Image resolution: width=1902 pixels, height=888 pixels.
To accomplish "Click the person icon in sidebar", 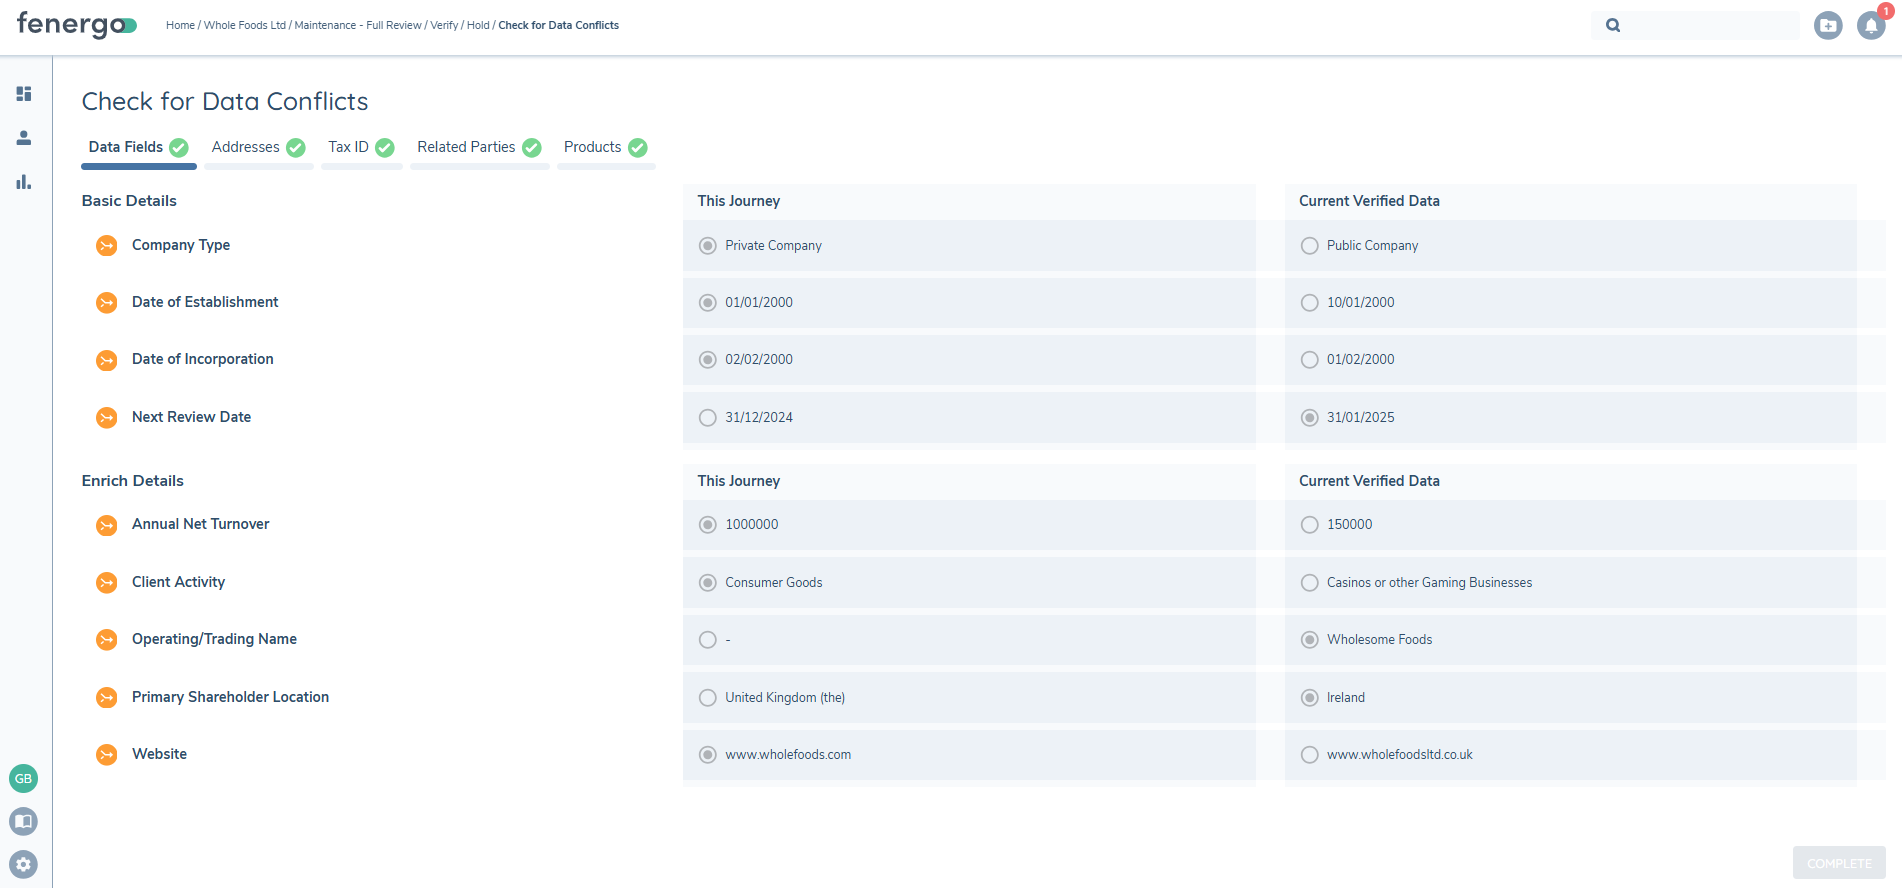I will click(x=24, y=138).
